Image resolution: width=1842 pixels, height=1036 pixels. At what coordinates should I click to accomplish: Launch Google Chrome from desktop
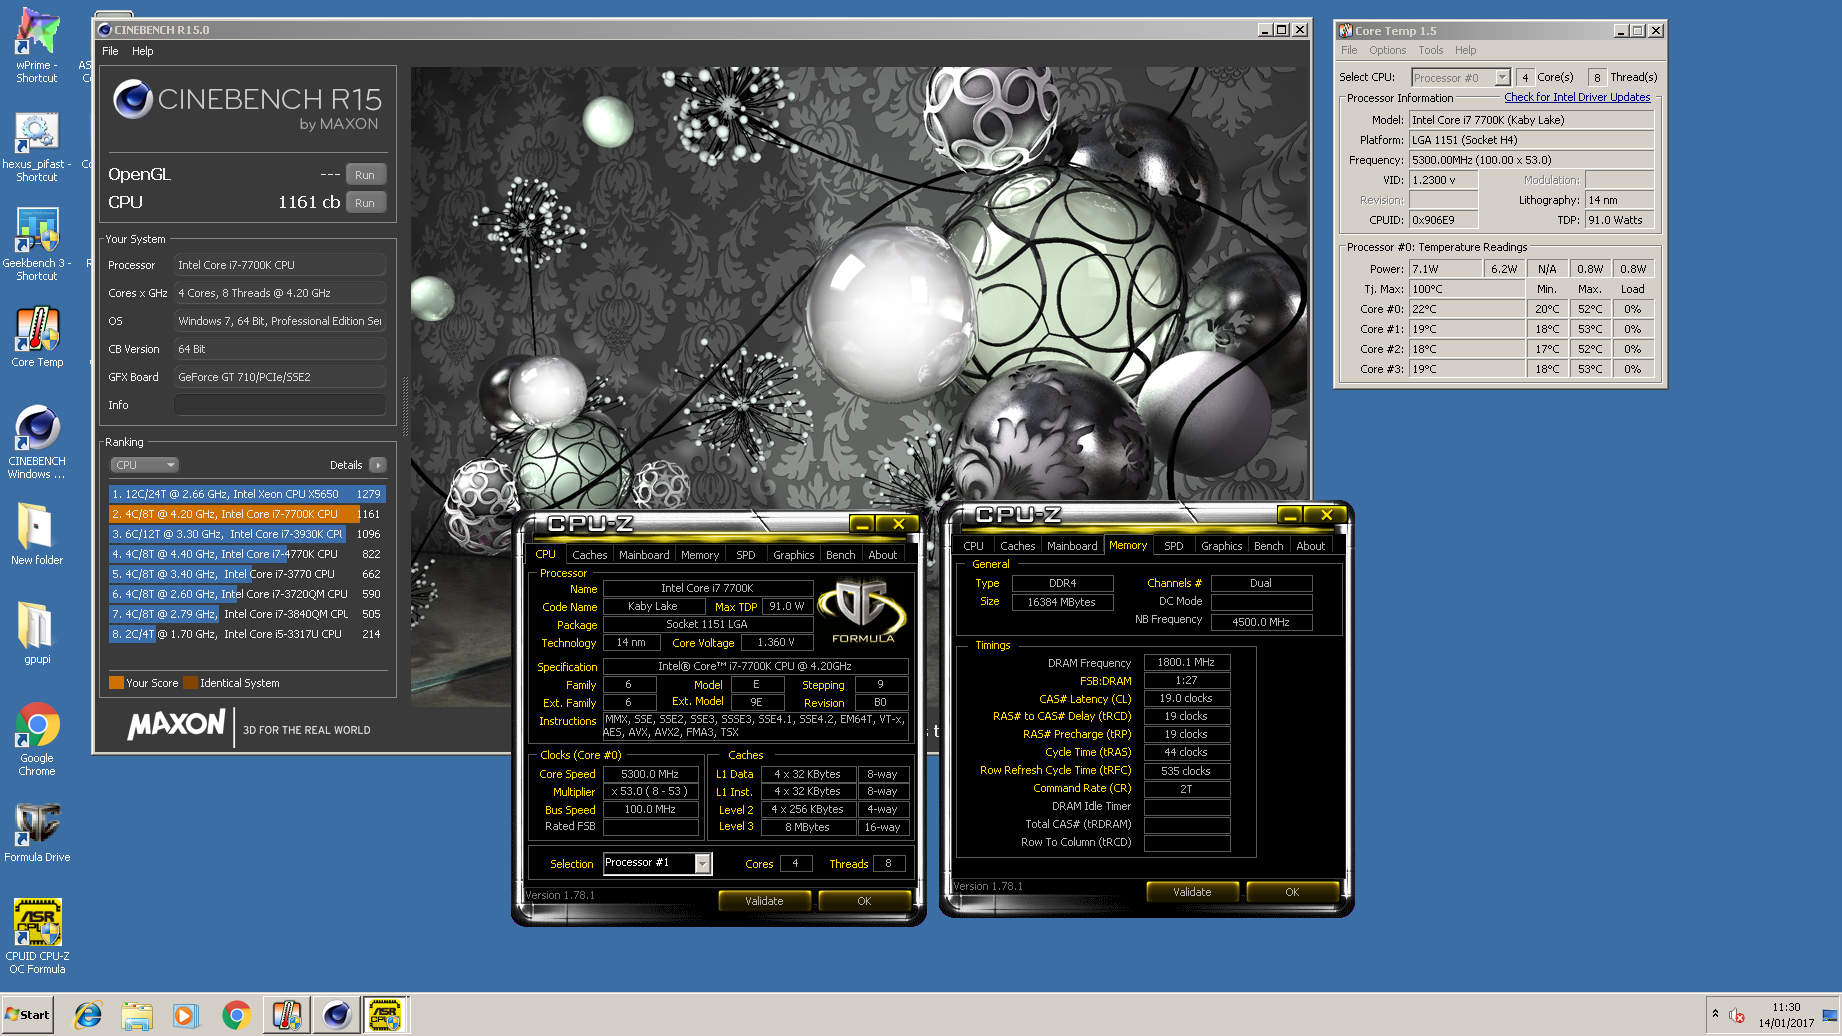click(x=37, y=739)
